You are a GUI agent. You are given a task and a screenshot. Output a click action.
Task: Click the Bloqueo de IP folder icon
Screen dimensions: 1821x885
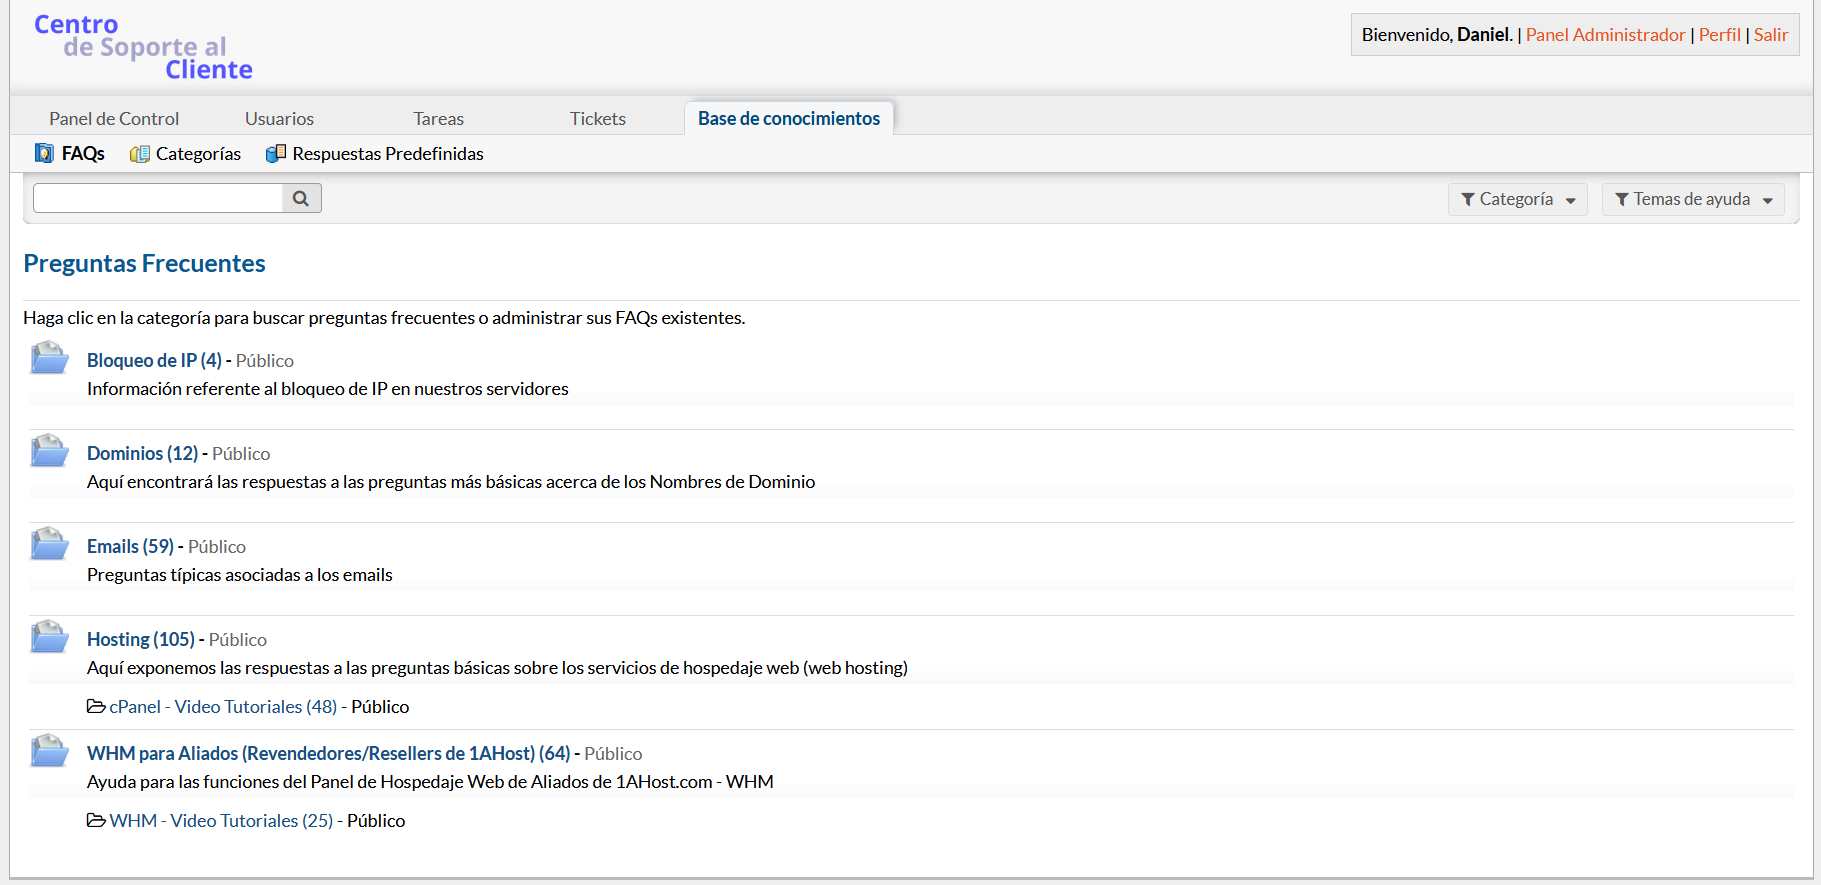(49, 358)
